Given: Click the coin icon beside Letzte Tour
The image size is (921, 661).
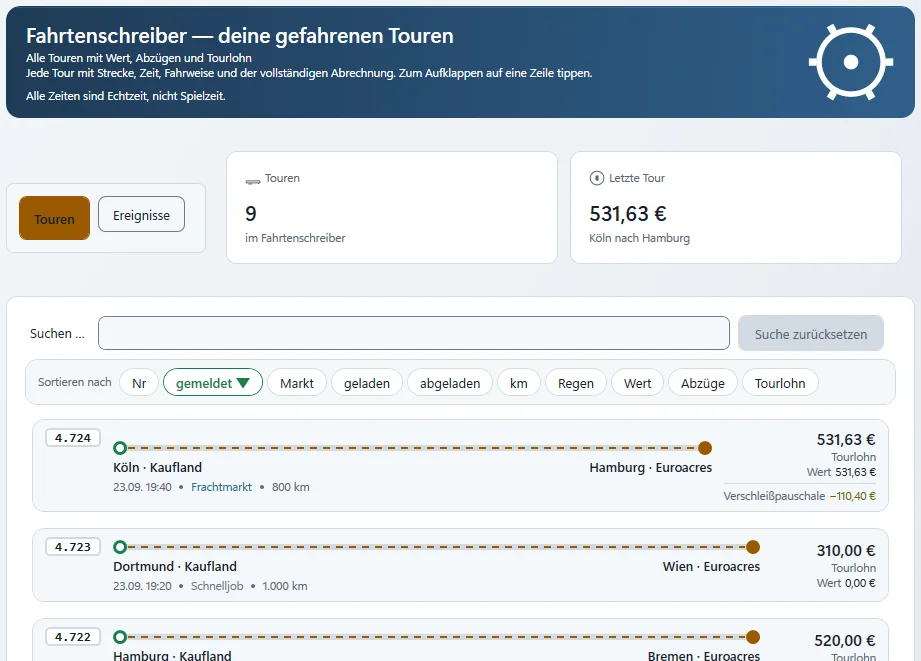Looking at the screenshot, I should point(596,178).
